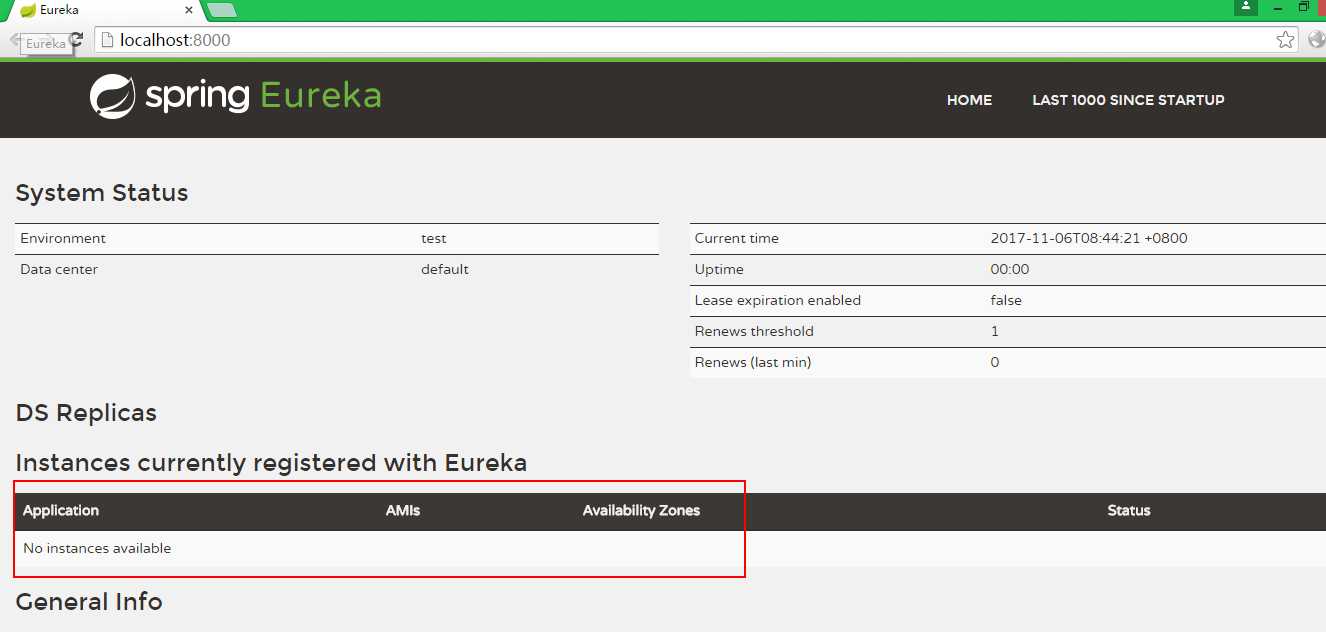Bookmark this page with the star icon
The height and width of the screenshot is (632, 1326).
pyautogui.click(x=1286, y=40)
